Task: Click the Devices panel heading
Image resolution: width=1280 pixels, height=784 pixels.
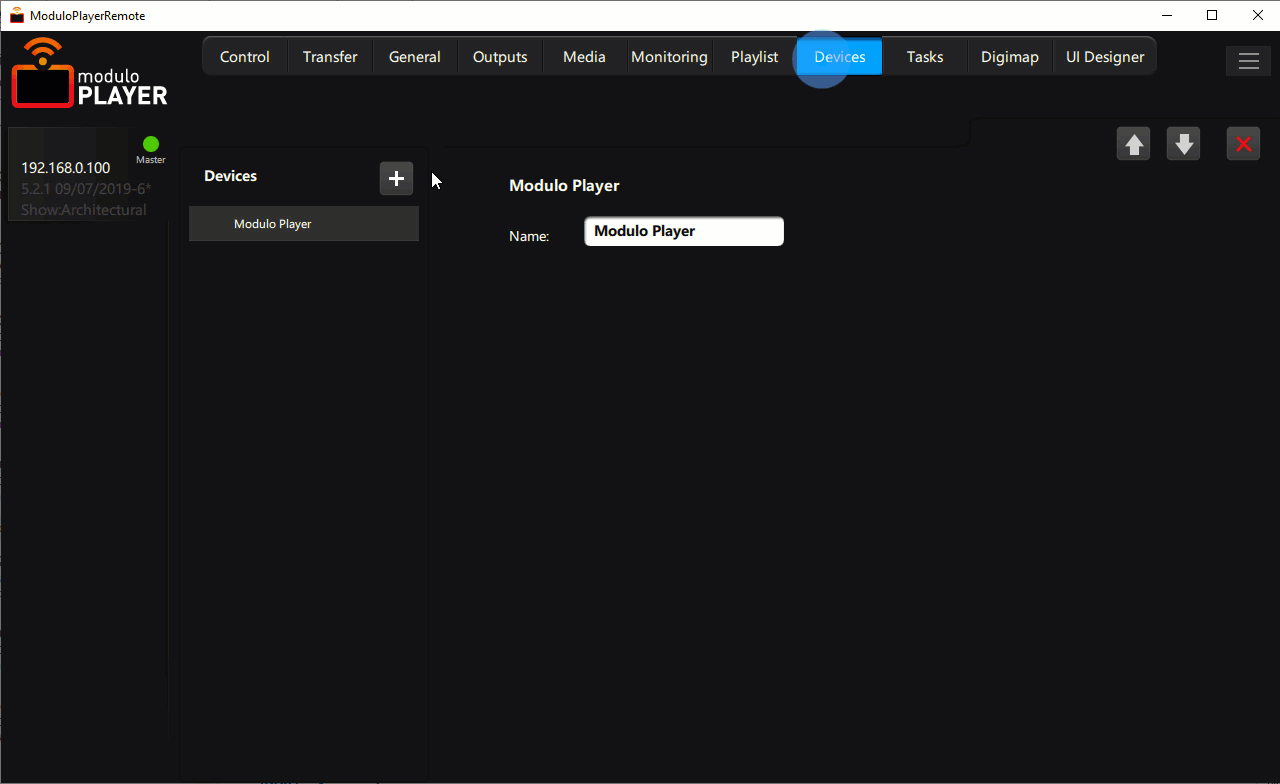Action: tap(231, 176)
